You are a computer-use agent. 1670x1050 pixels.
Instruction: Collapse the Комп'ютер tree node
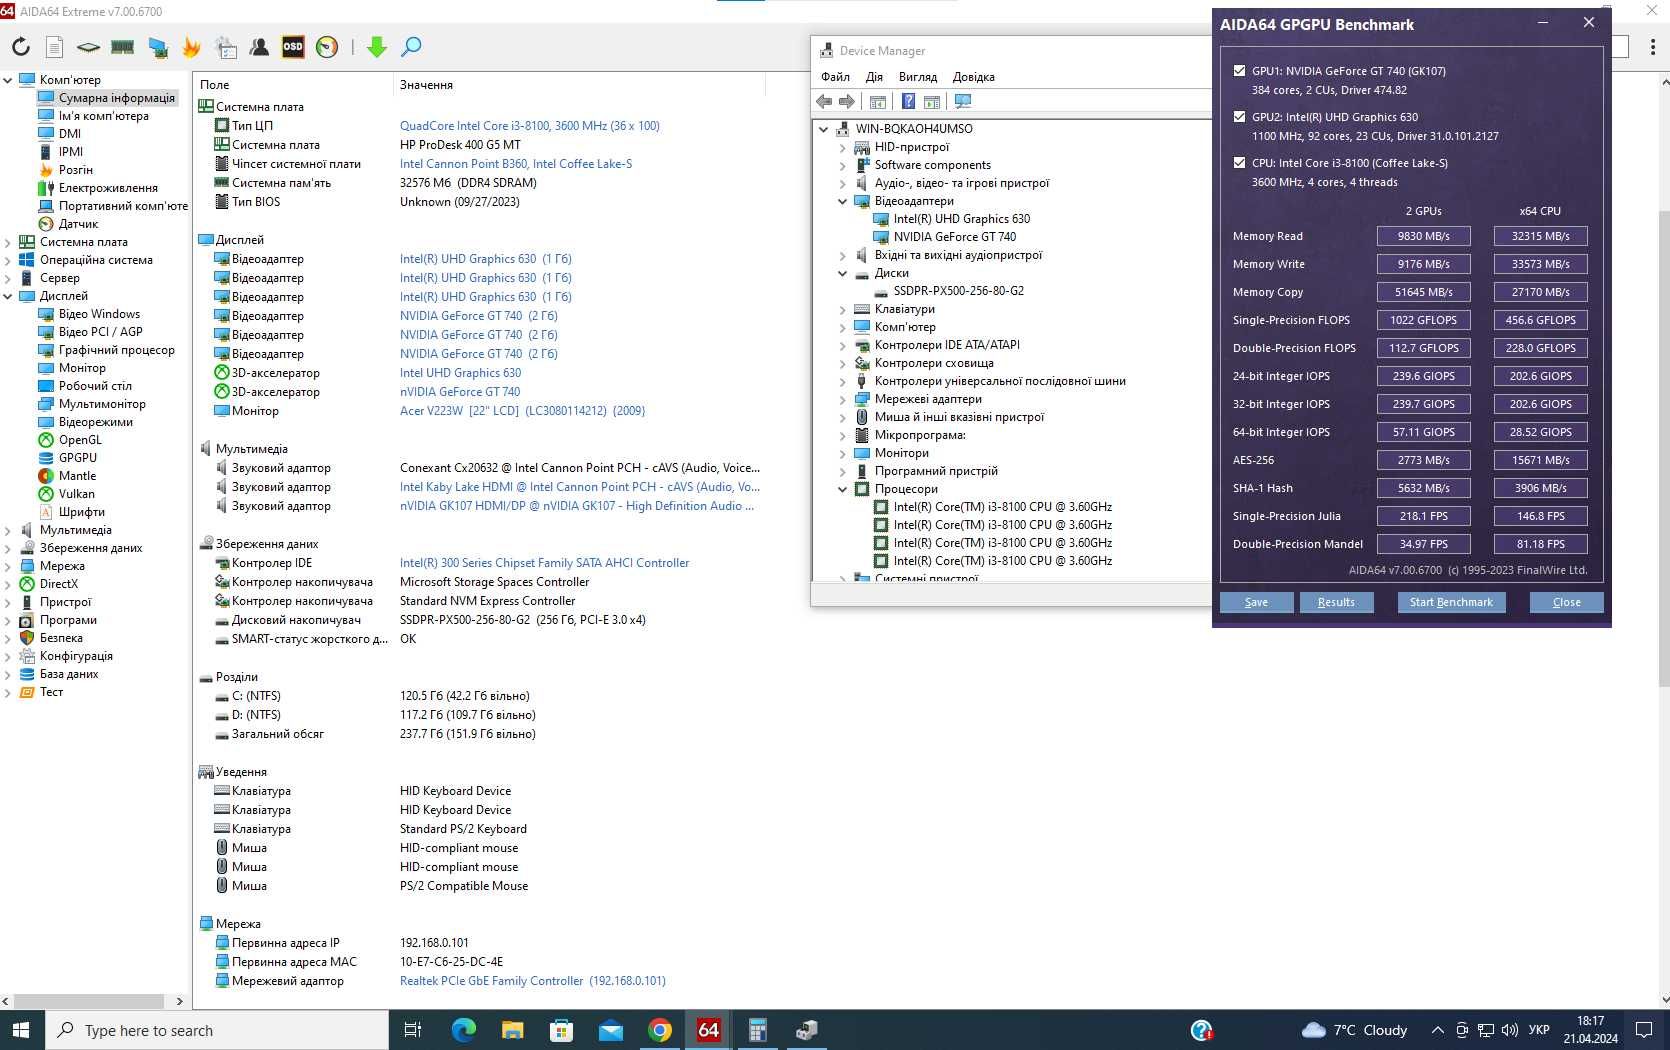coord(8,80)
